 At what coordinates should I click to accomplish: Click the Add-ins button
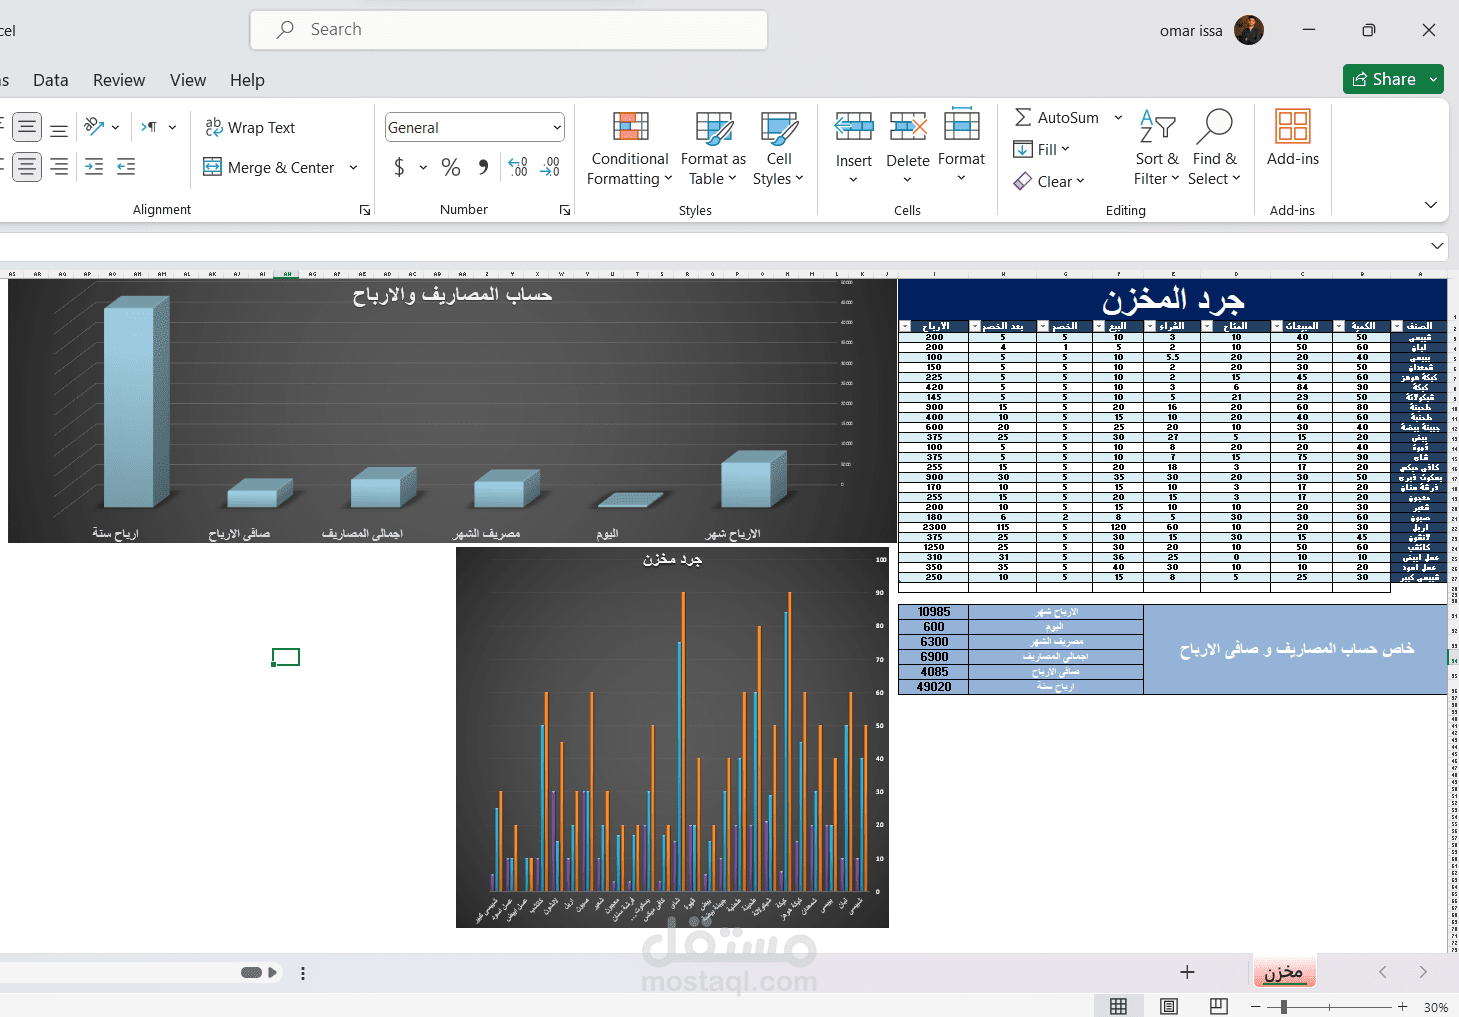[1293, 138]
